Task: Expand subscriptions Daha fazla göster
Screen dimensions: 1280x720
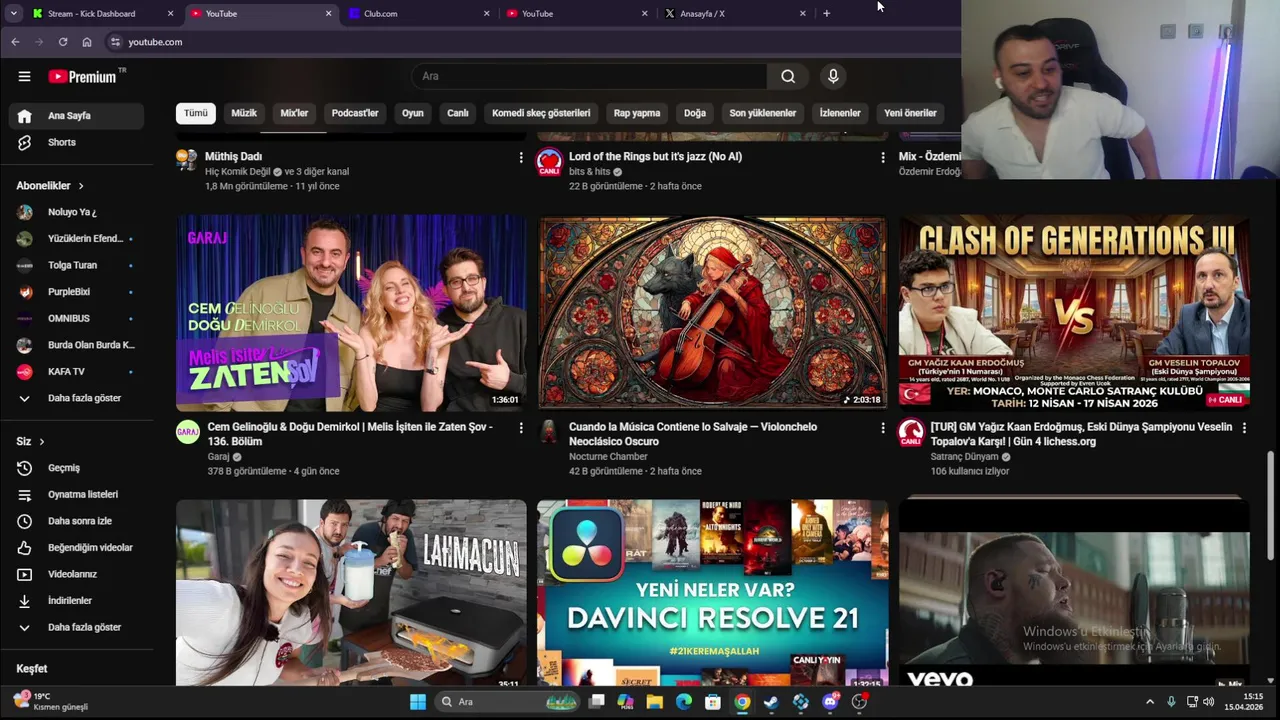Action: 76,398
